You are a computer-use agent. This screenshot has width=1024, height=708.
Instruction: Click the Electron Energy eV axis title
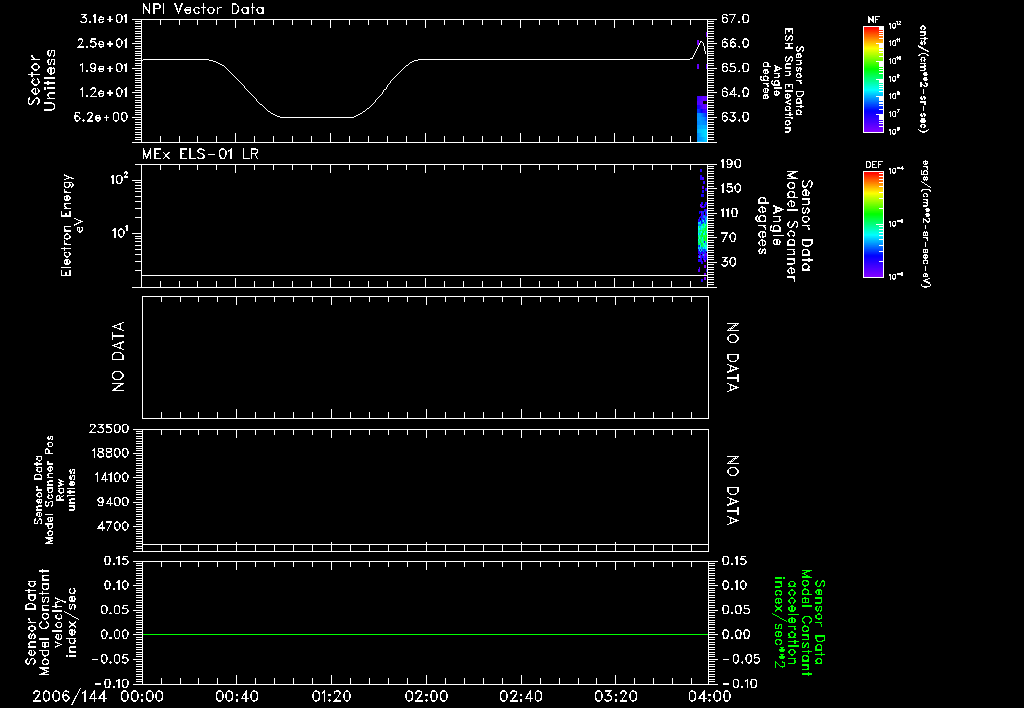[x=72, y=225]
